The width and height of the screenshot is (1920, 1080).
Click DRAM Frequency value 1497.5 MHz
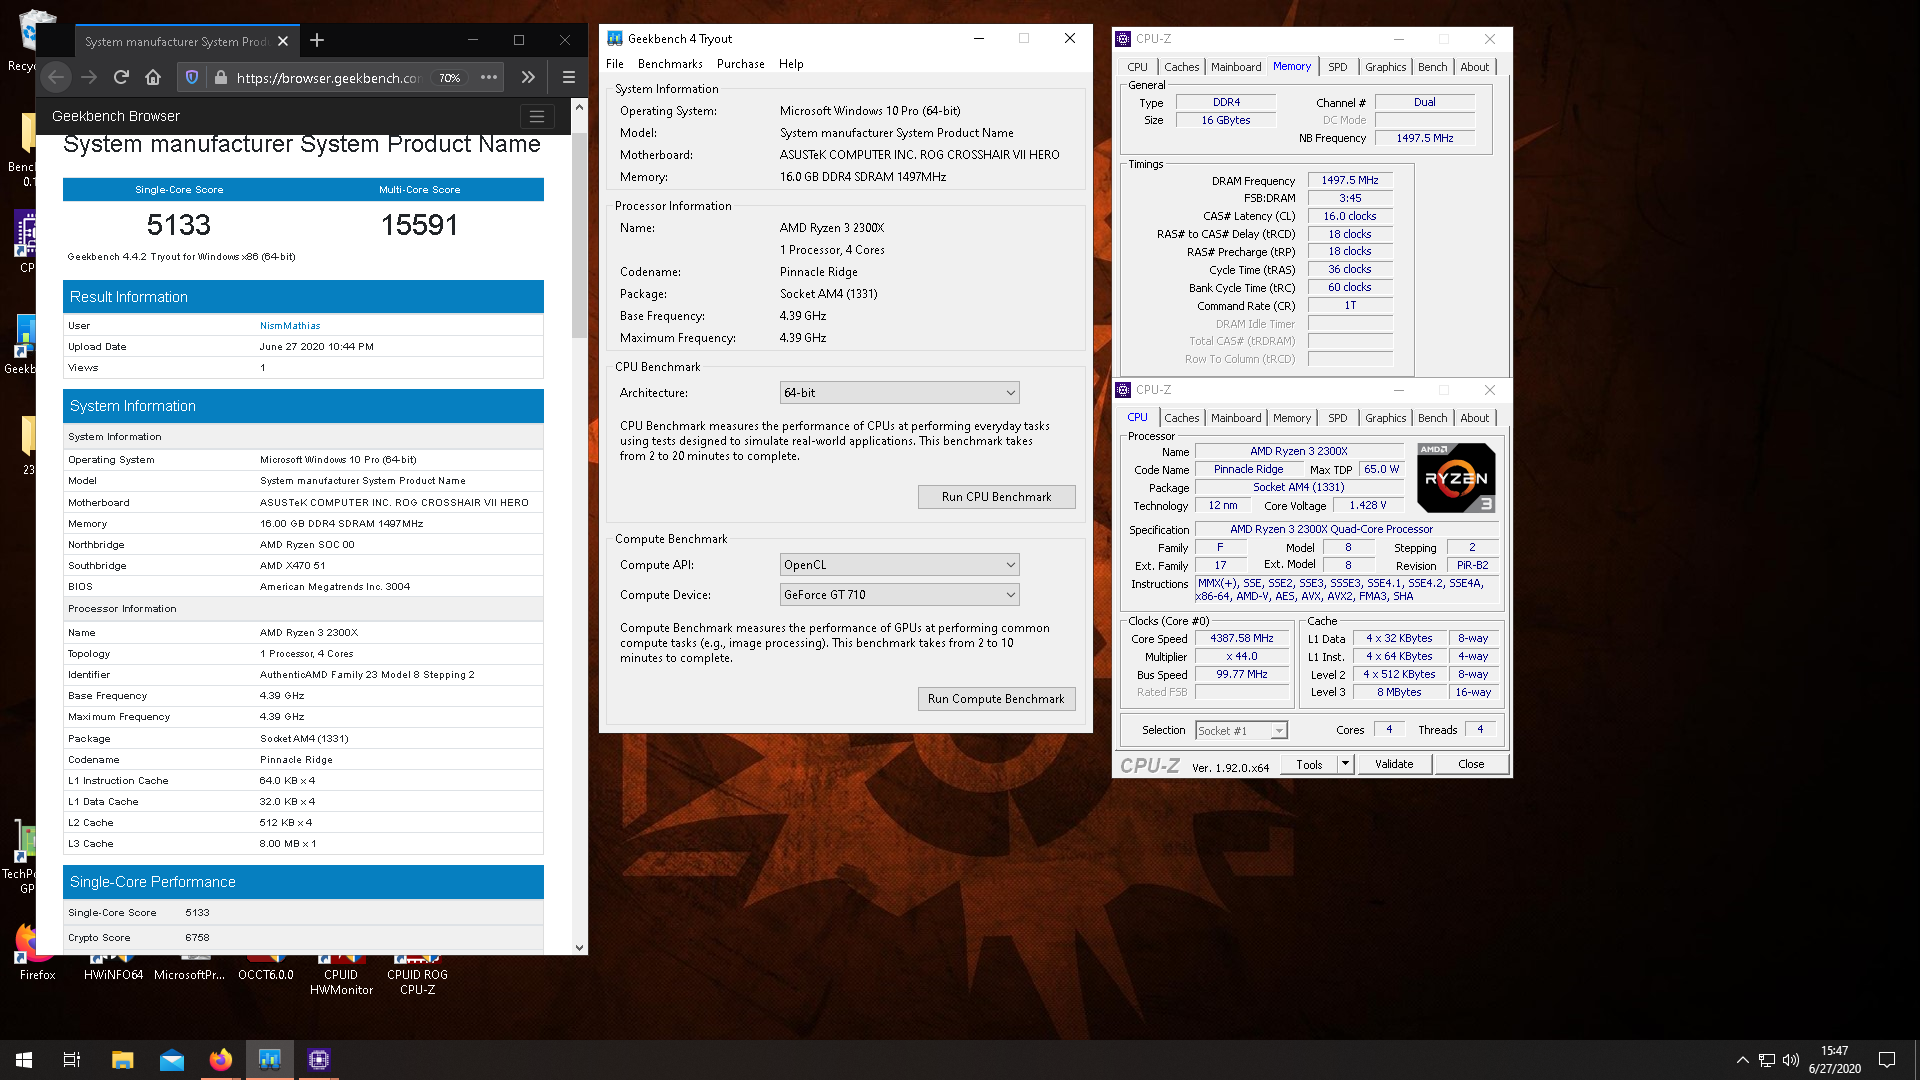coord(1350,180)
